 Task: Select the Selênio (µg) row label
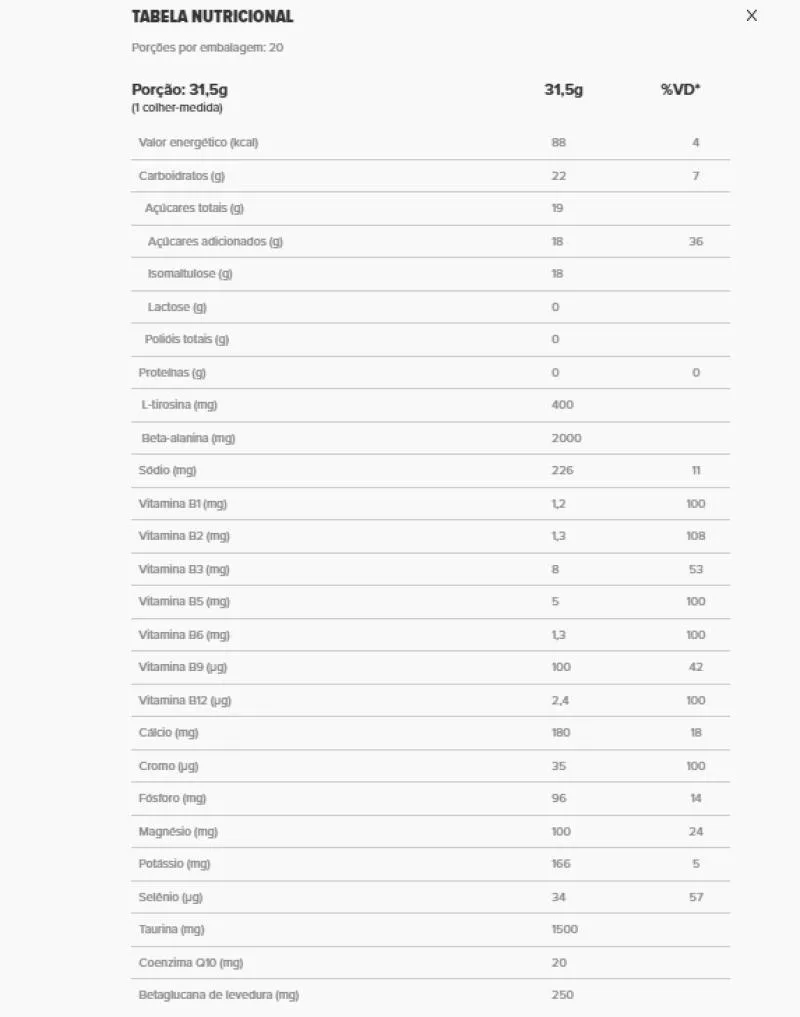click(x=170, y=897)
